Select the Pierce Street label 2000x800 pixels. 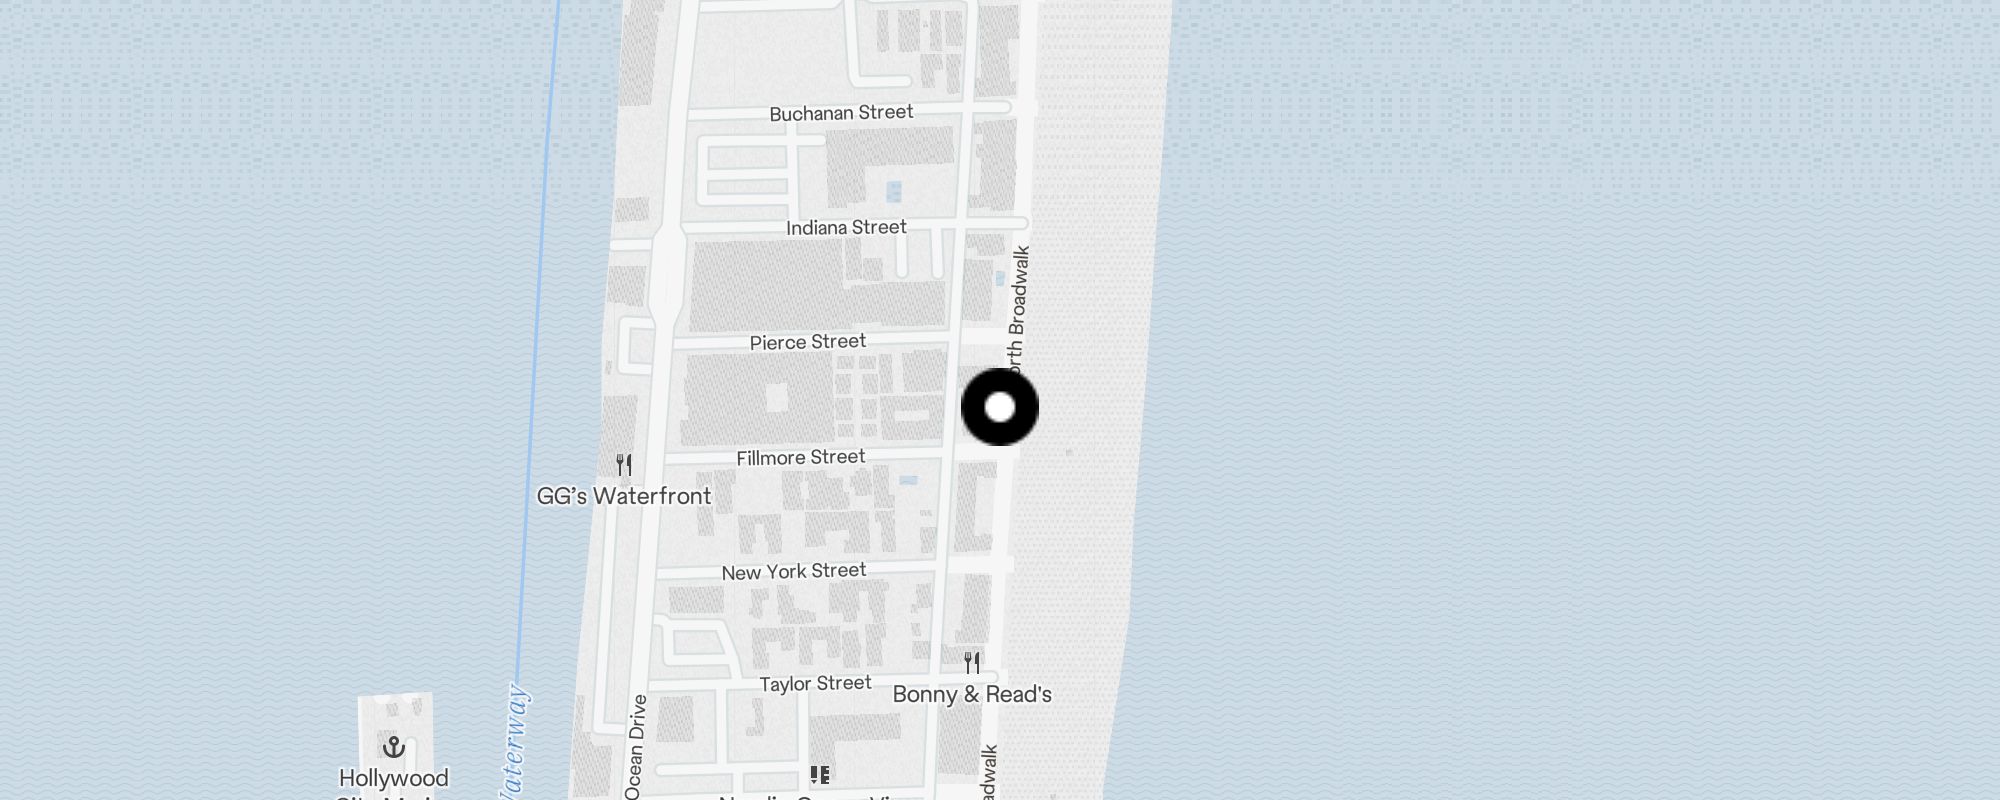point(808,342)
